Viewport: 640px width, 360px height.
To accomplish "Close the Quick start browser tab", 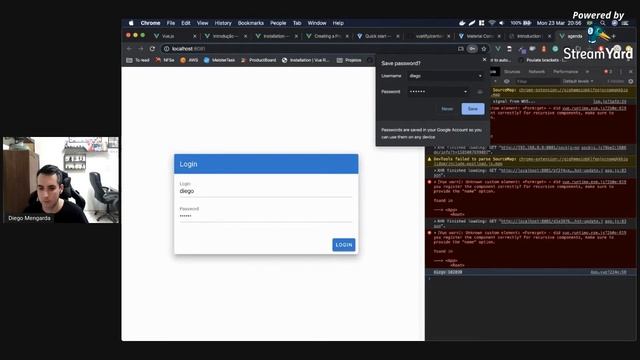I will coord(398,36).
